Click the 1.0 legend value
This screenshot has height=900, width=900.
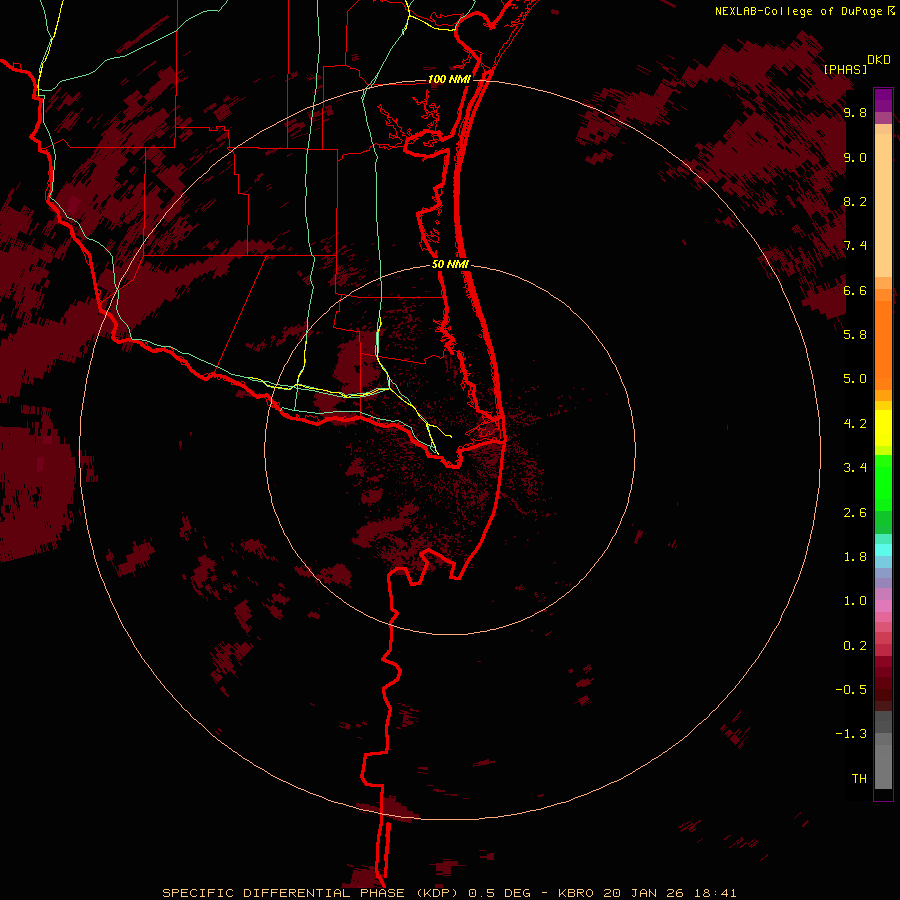pos(855,601)
